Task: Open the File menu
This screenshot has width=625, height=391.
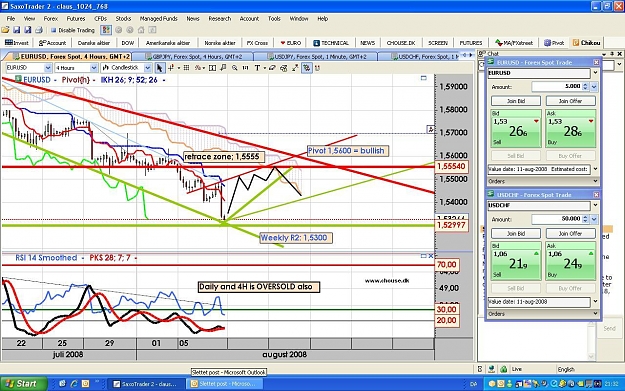Action: coord(11,19)
